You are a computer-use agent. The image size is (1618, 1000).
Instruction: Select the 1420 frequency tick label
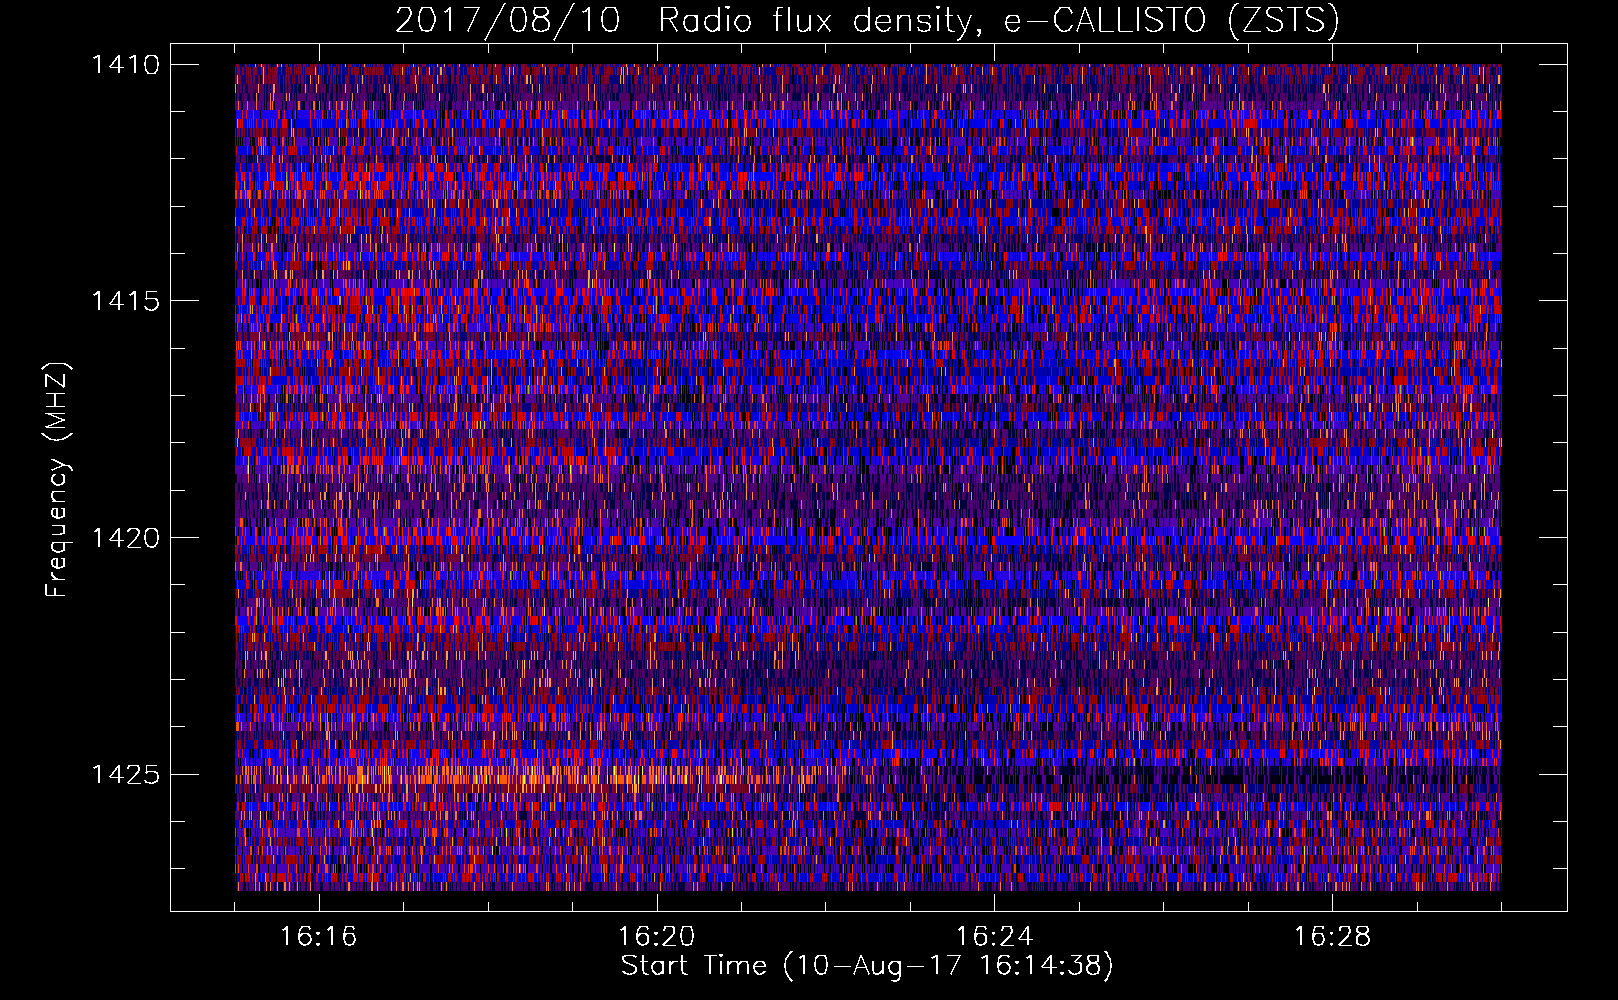point(125,538)
